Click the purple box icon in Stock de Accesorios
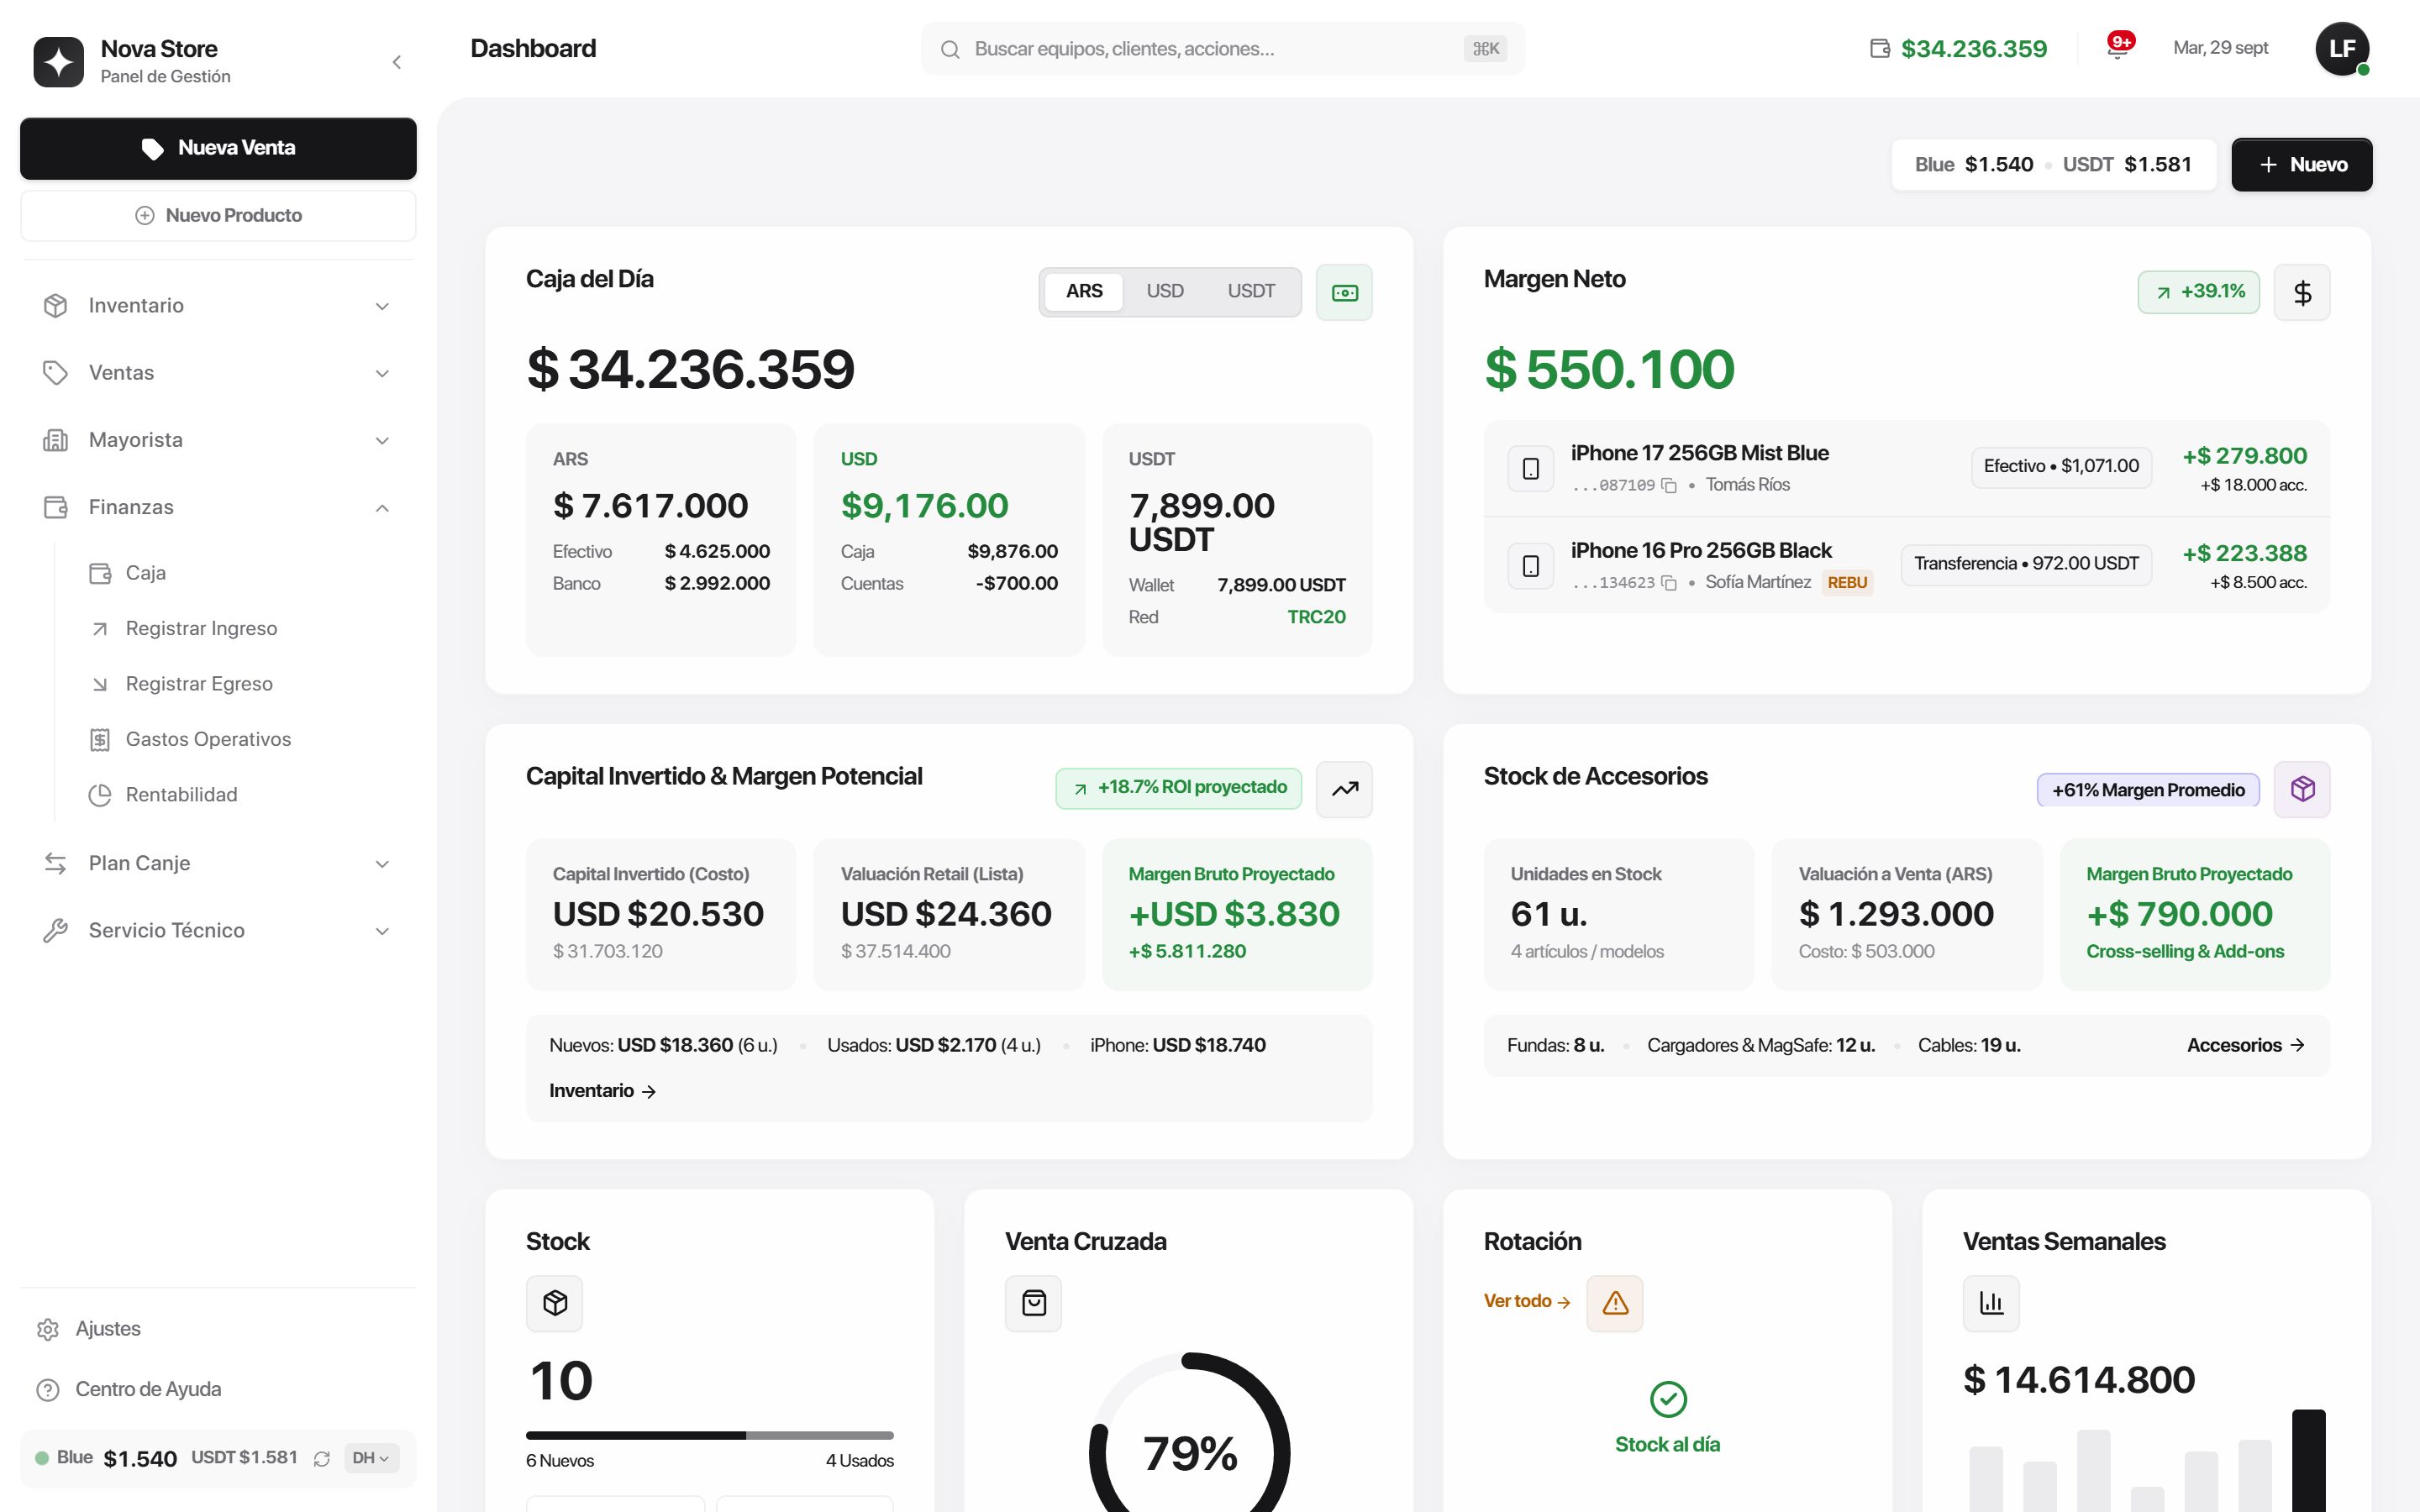The height and width of the screenshot is (1512, 2420). [2302, 789]
